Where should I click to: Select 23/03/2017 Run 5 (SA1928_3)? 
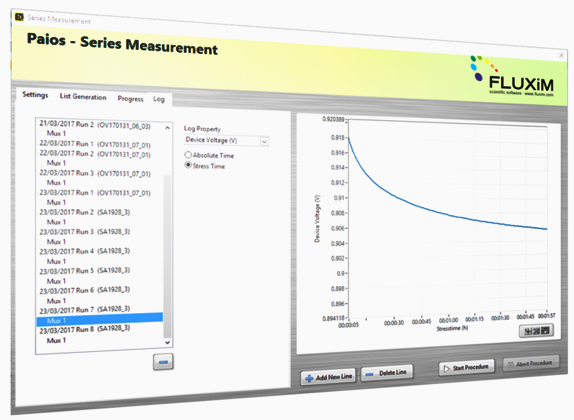click(85, 271)
